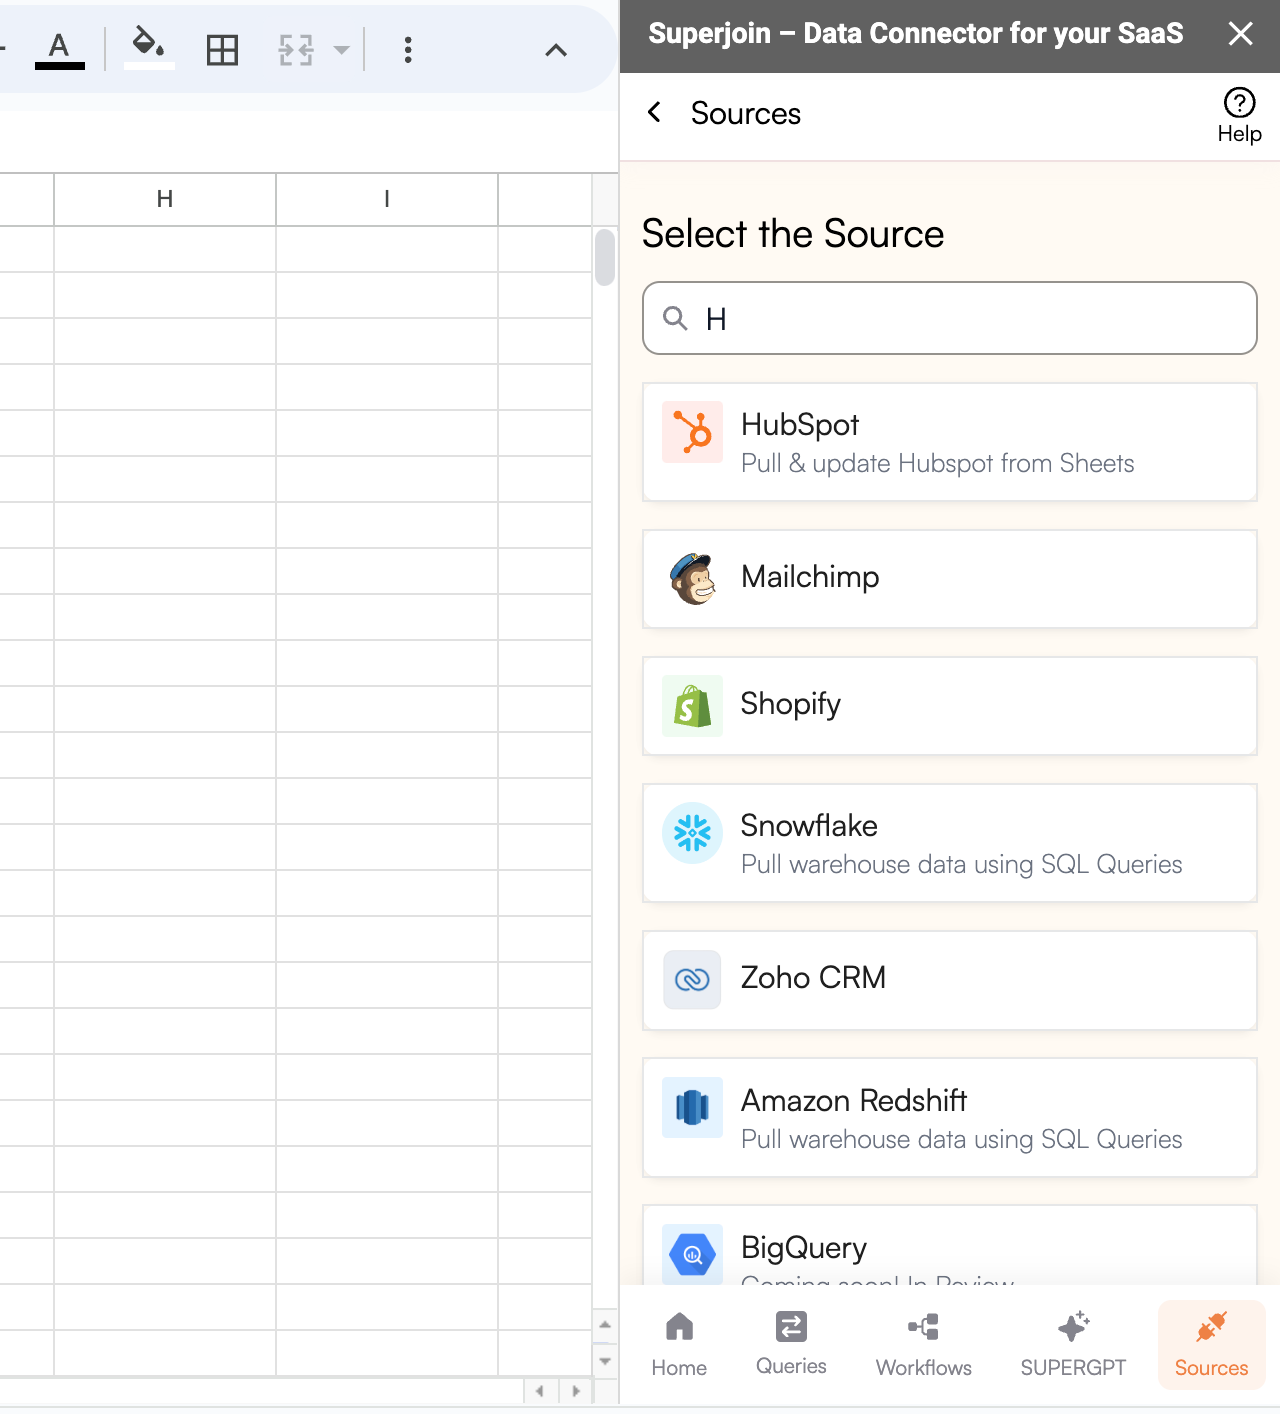Switch to the Workflows tab

coord(924,1345)
